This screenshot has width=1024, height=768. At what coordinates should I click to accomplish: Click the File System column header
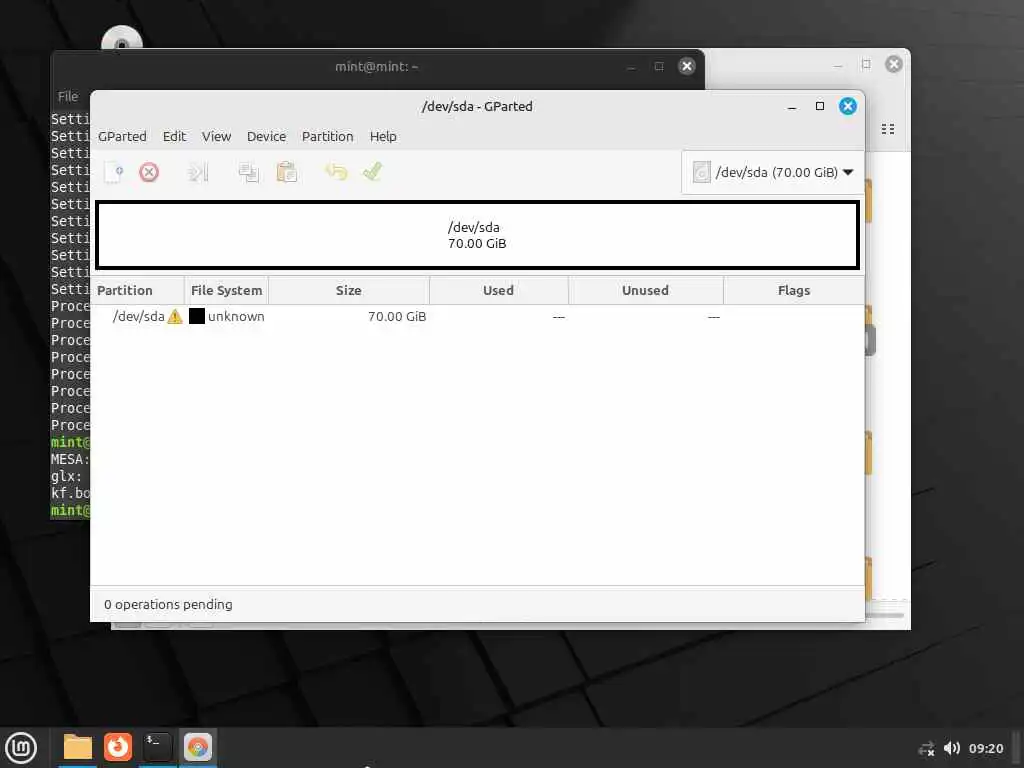pos(227,291)
